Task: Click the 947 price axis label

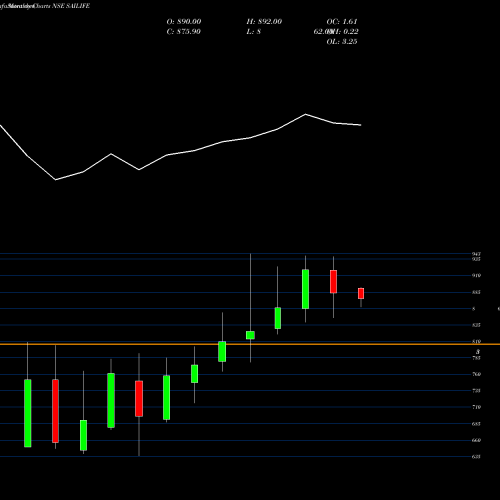Action: pyautogui.click(x=476, y=254)
